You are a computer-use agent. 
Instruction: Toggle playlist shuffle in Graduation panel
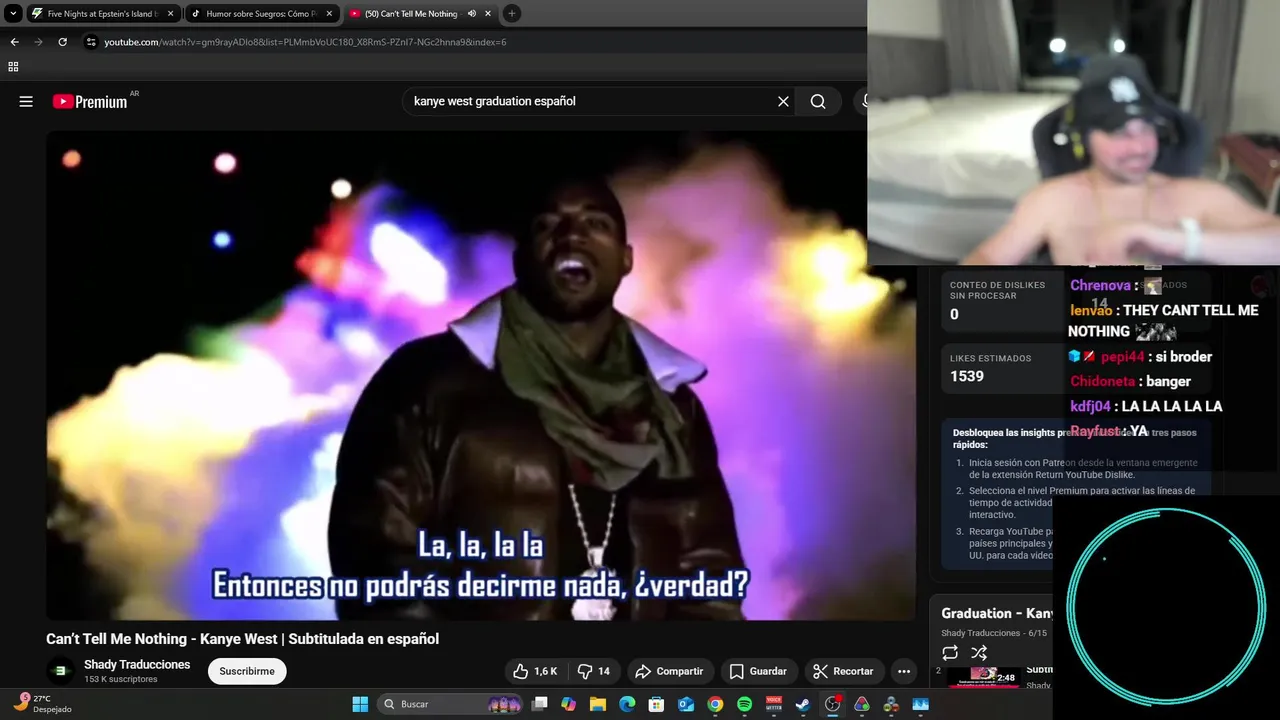tap(979, 653)
